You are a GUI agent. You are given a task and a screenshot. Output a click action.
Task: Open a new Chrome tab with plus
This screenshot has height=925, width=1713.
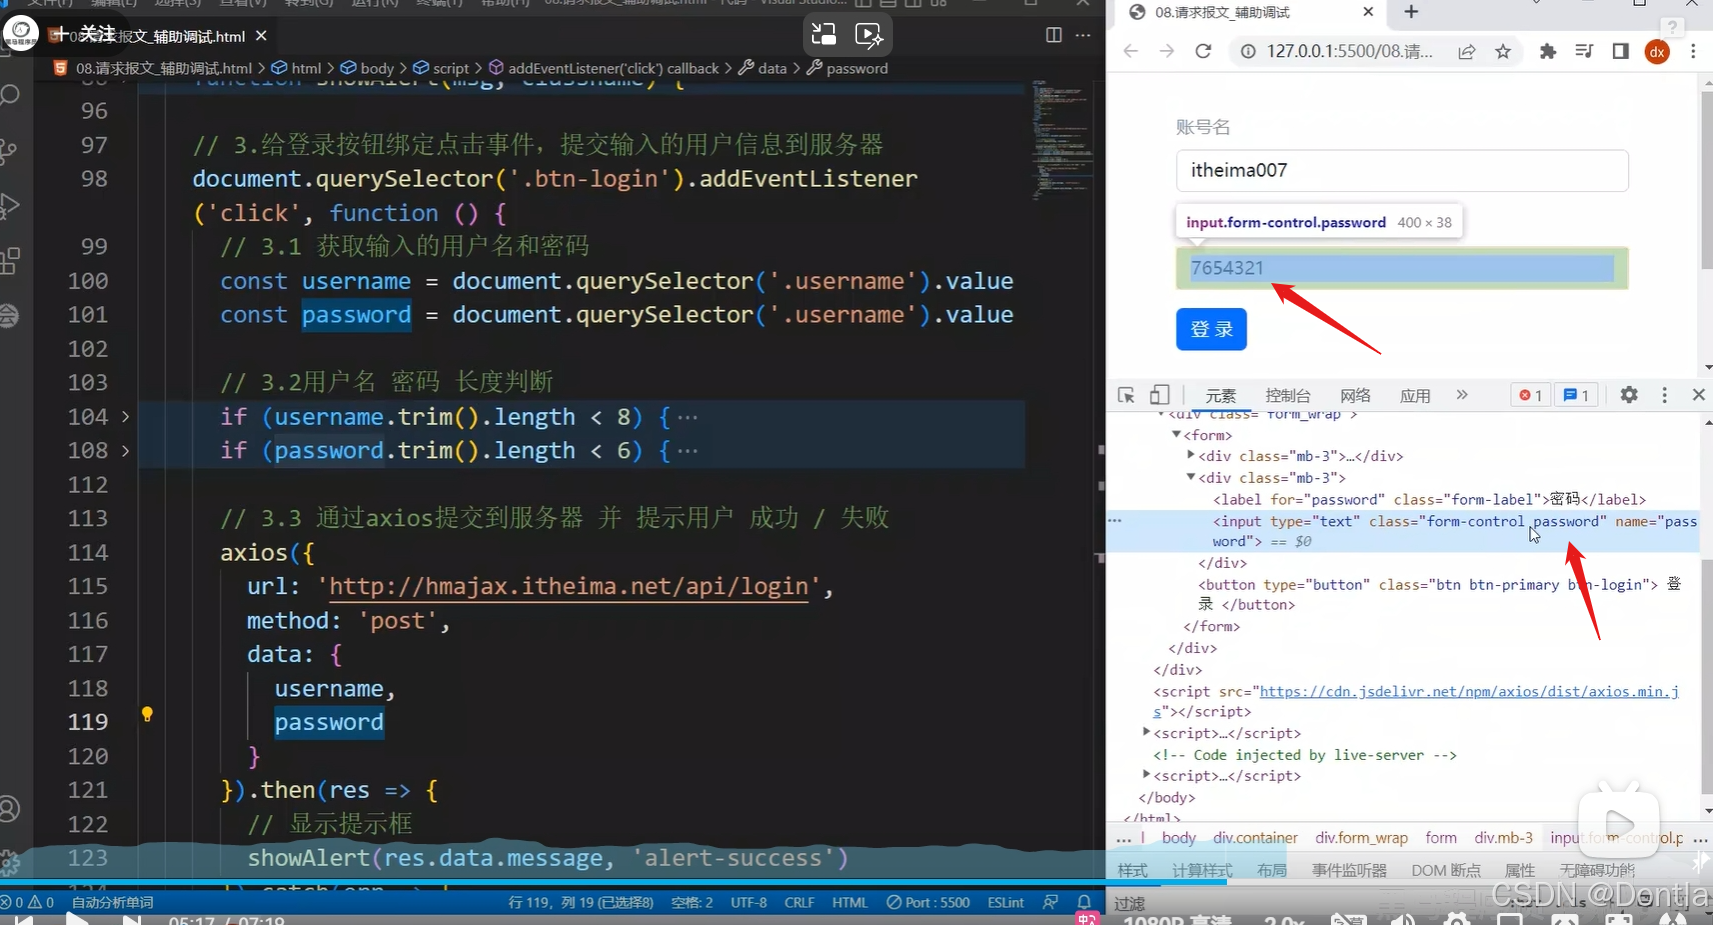tap(1411, 12)
